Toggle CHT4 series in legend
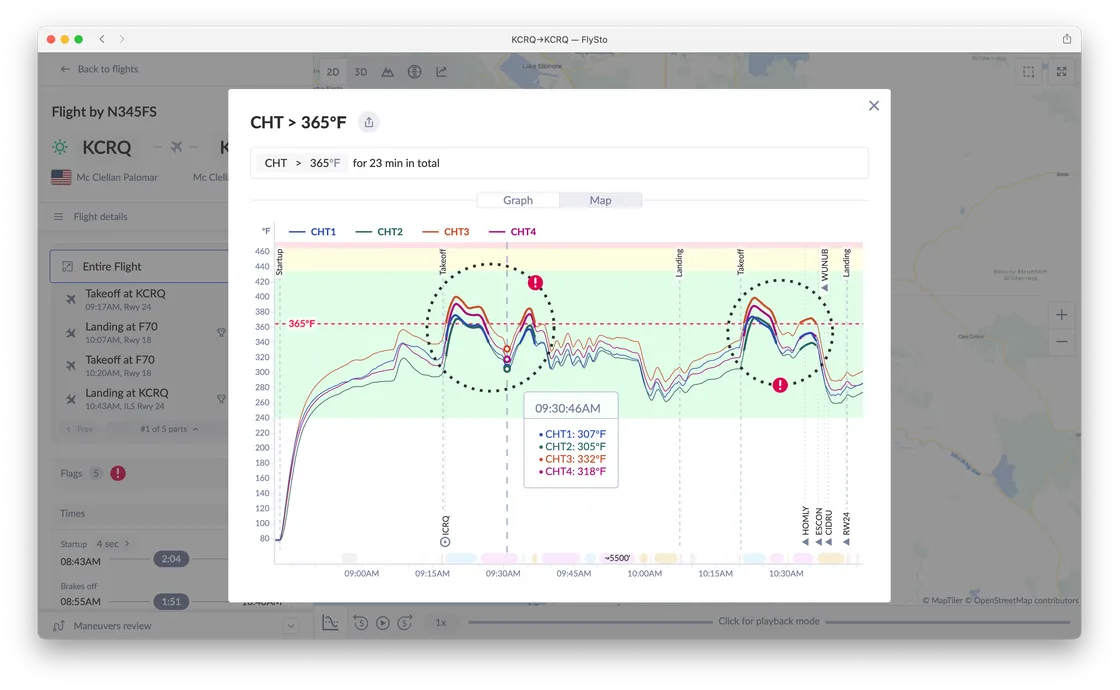Image resolution: width=1120 pixels, height=690 pixels. [x=512, y=231]
